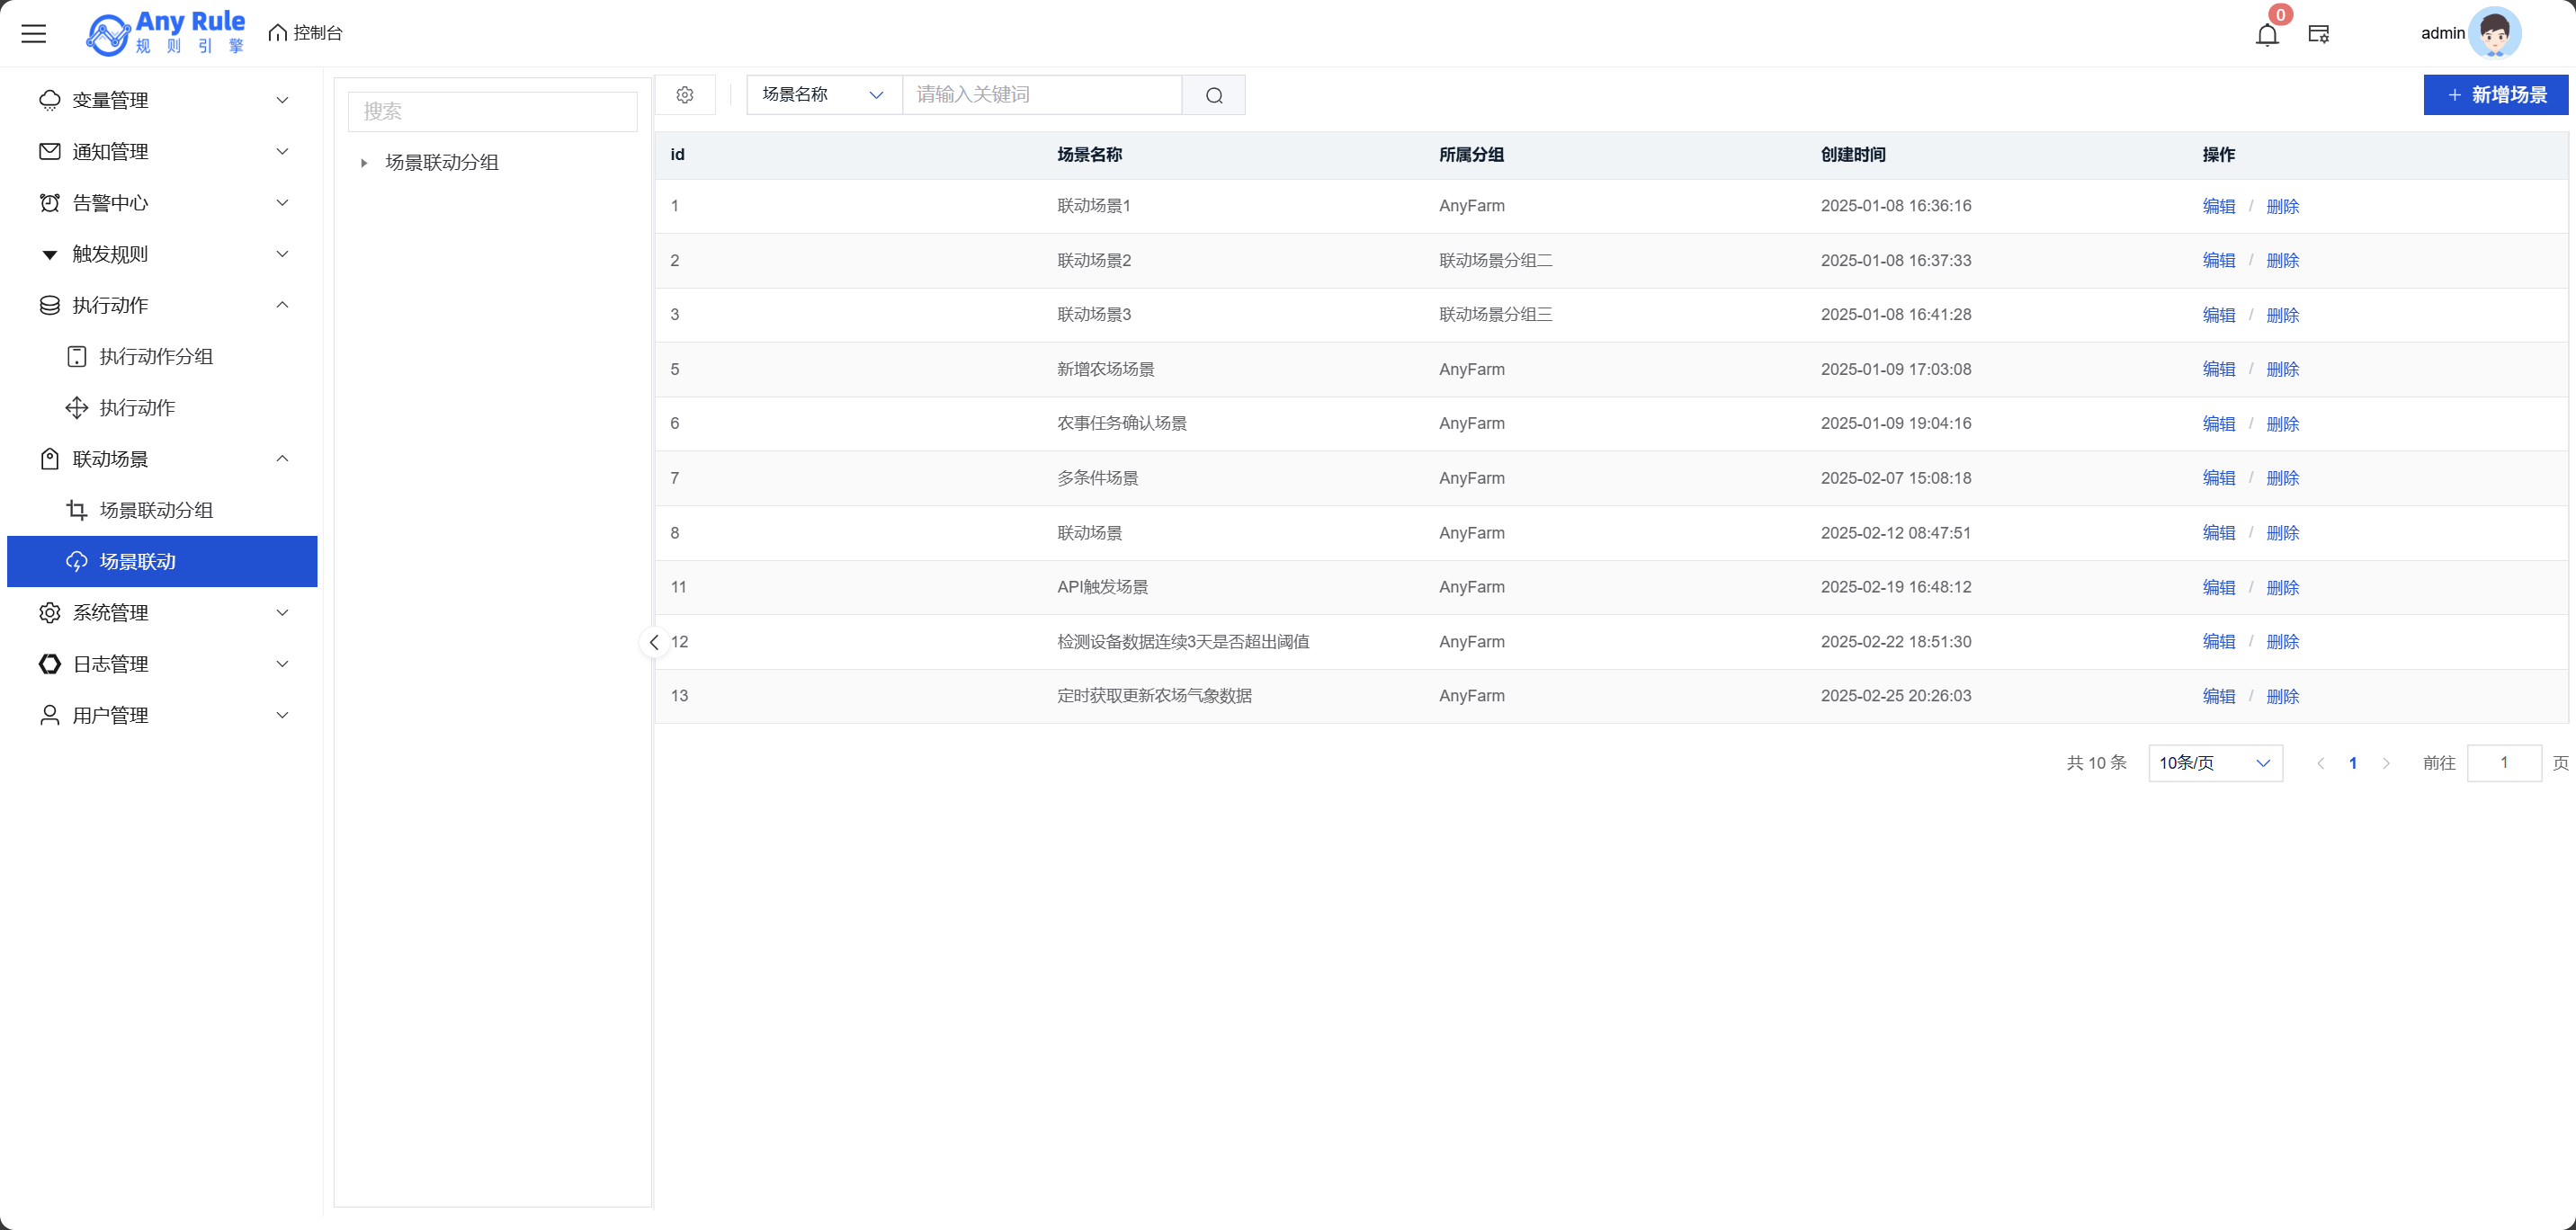This screenshot has width=2576, height=1230.
Task: Click the 新增场景 button
Action: (2495, 95)
